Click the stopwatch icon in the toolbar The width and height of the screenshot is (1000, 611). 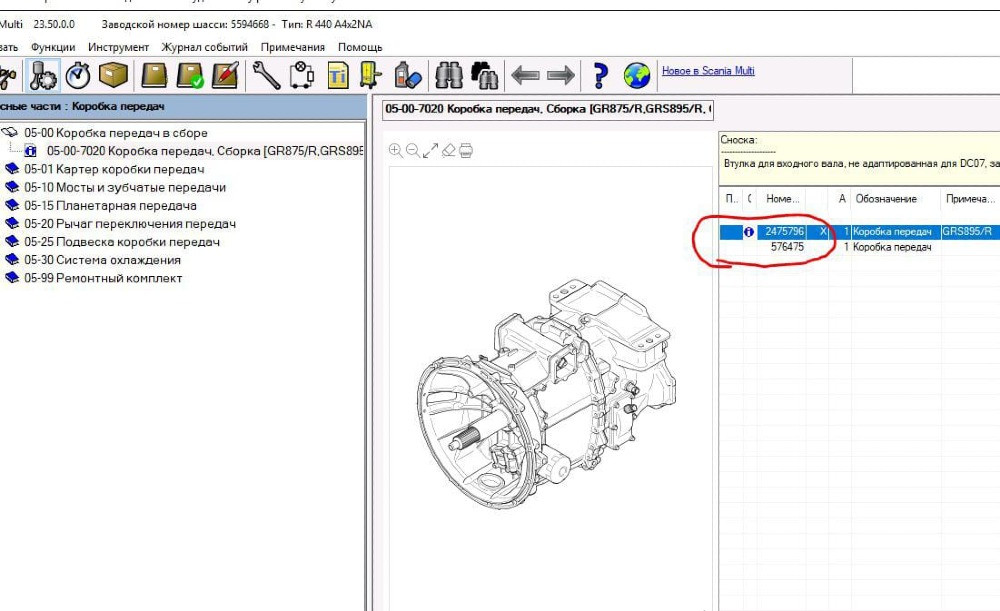[x=79, y=75]
